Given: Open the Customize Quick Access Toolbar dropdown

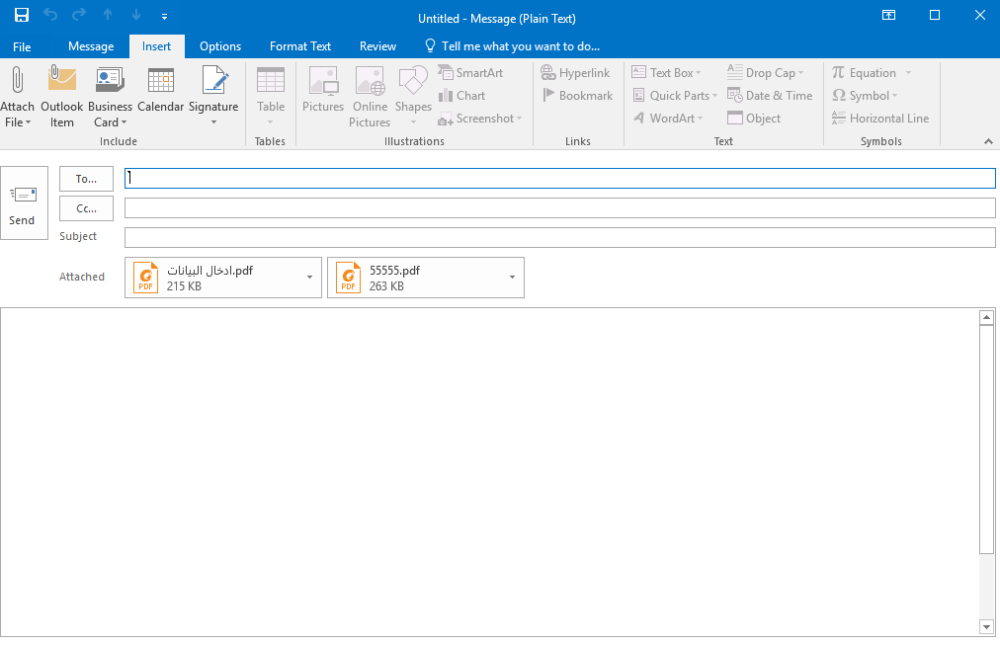Looking at the screenshot, I should [x=165, y=17].
